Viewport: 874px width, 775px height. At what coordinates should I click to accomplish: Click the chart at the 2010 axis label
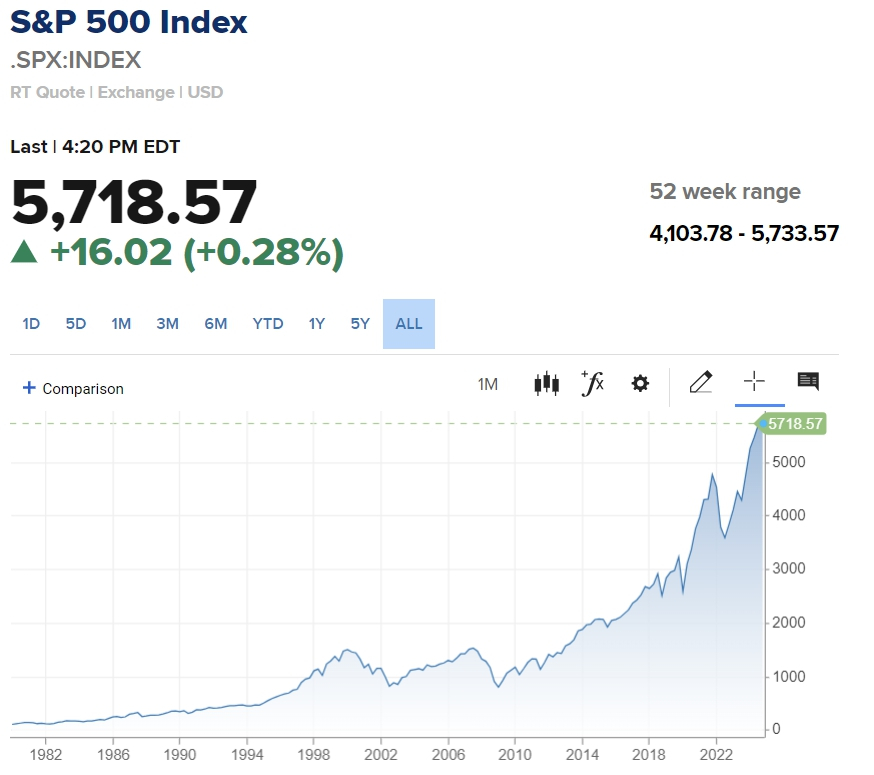click(x=515, y=754)
